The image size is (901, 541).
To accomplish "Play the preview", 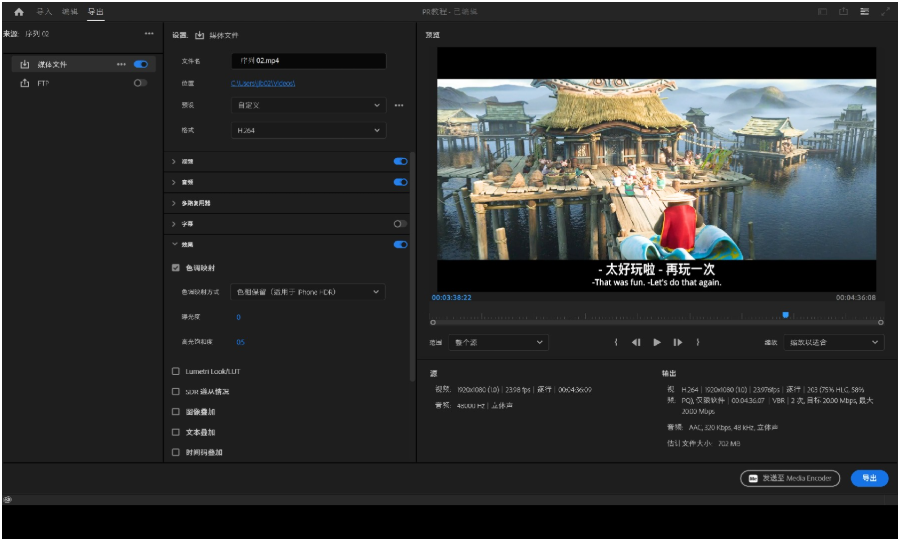I will pos(657,343).
